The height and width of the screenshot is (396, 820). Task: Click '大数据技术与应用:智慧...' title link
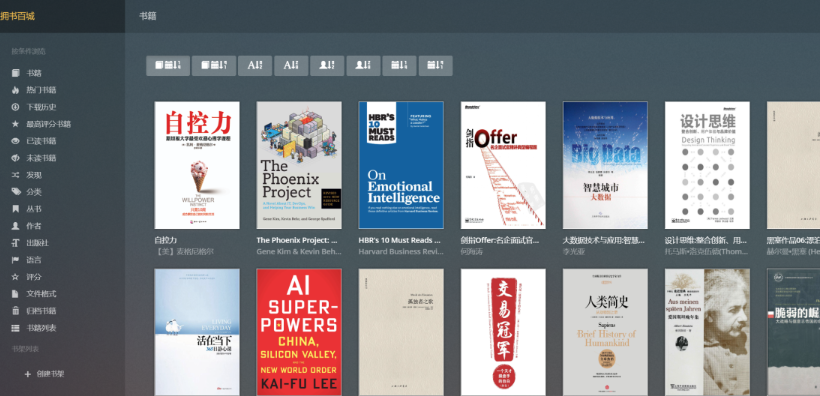[x=603, y=240]
